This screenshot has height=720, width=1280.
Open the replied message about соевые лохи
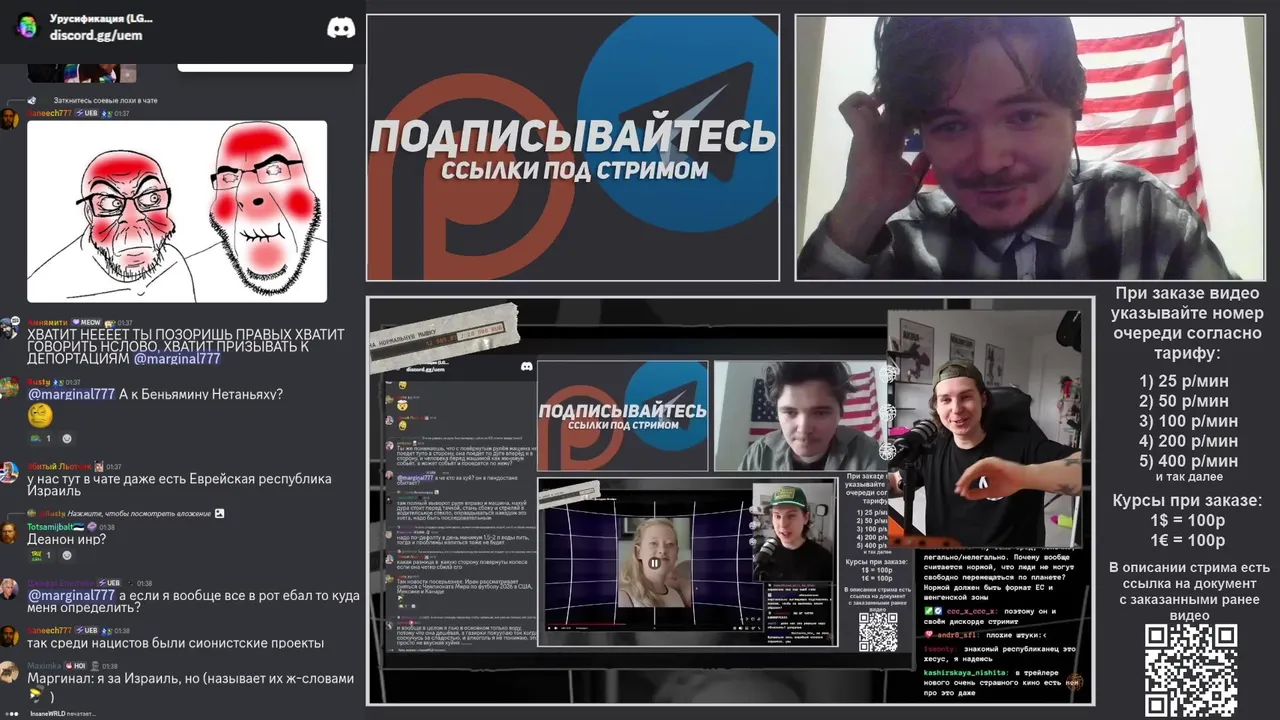105,100
